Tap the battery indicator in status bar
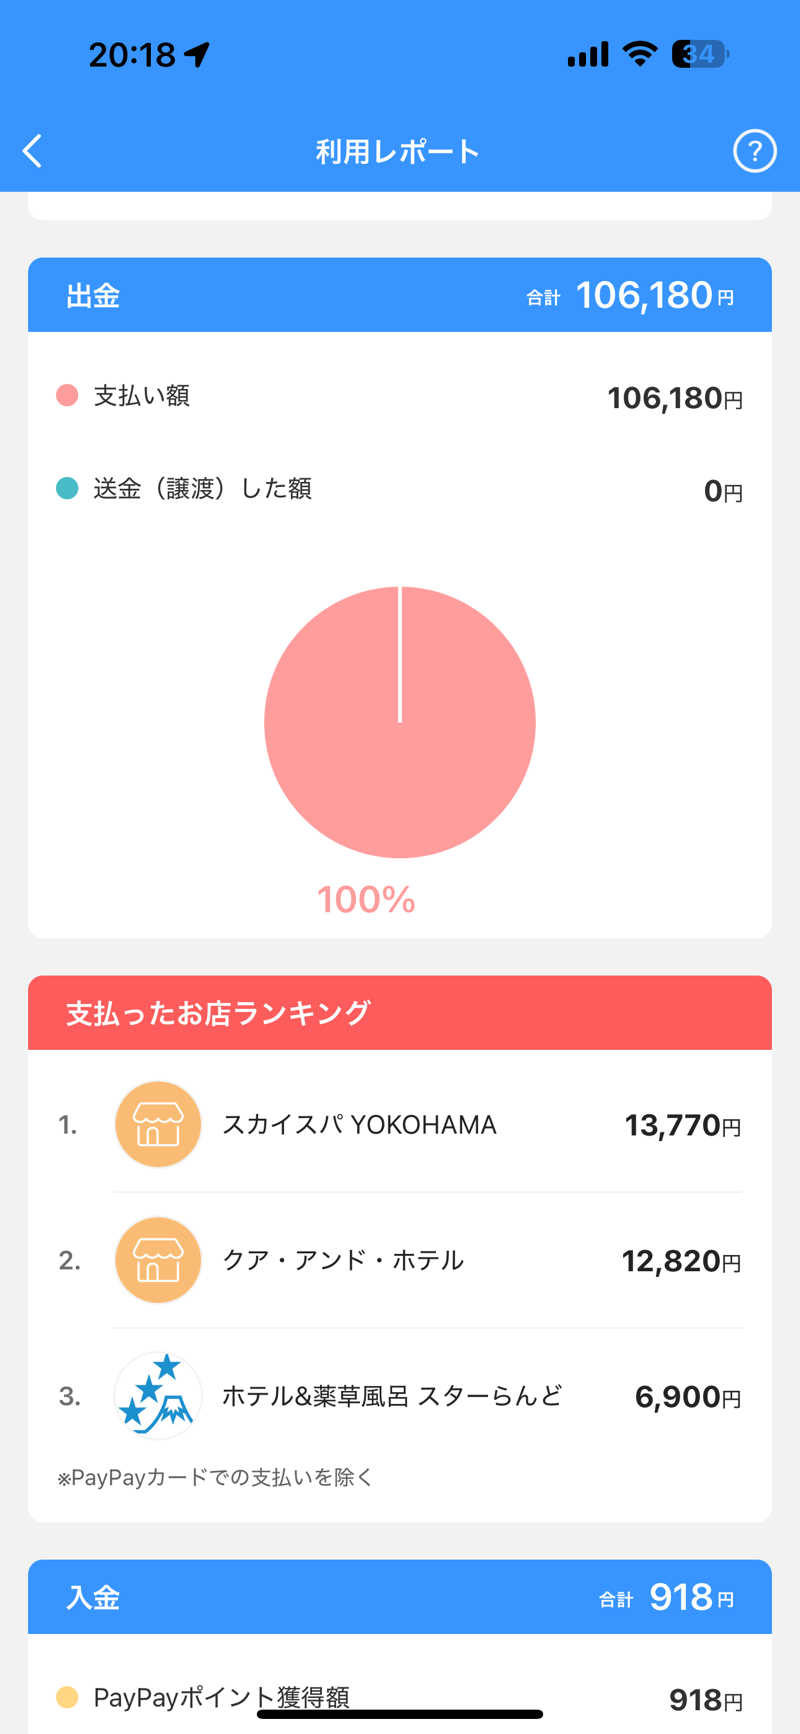 [x=700, y=54]
